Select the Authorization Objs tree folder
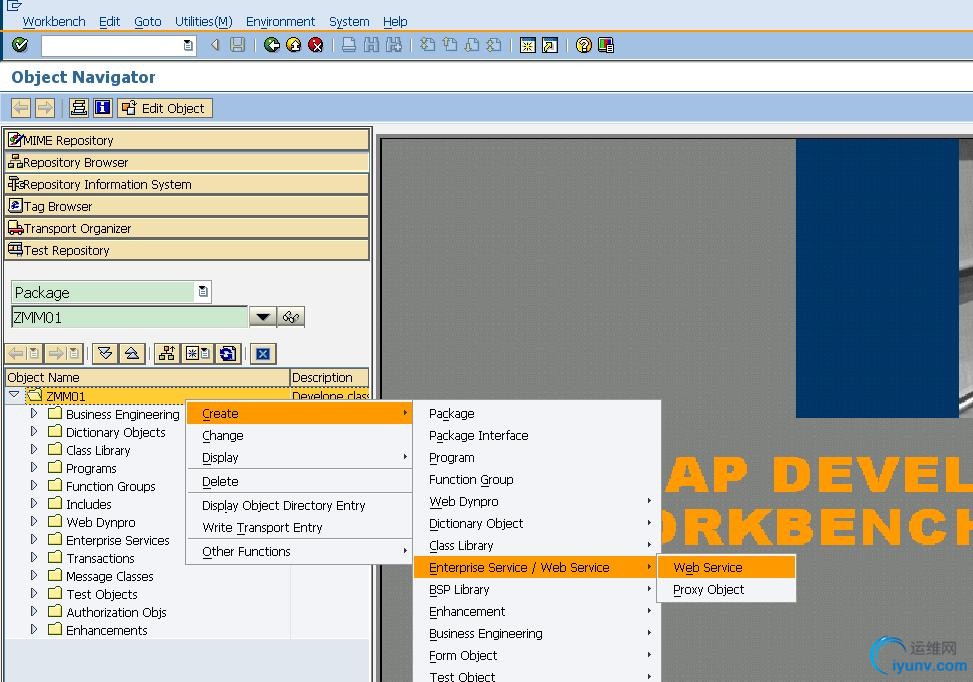This screenshot has height=682, width=973. [x=116, y=612]
